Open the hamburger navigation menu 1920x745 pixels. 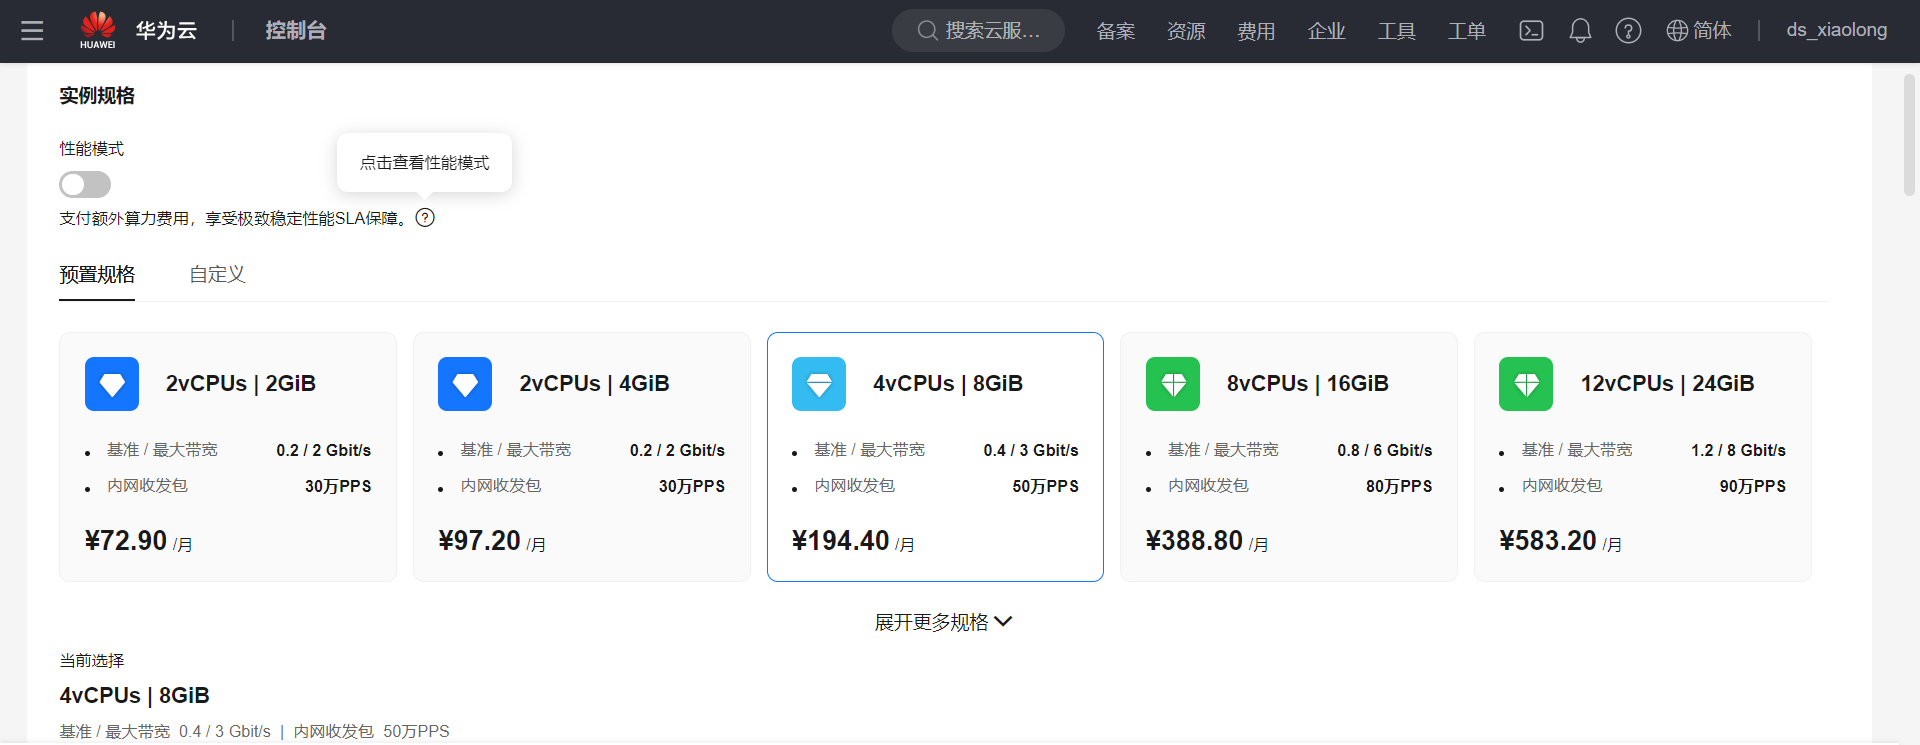pos(32,31)
